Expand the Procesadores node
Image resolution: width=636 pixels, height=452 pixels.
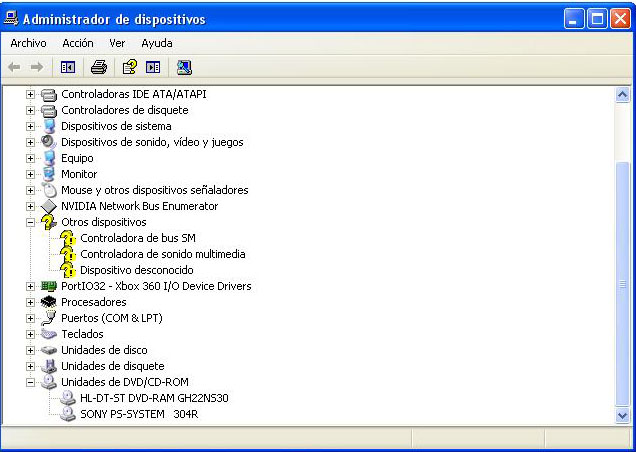tap(30, 302)
